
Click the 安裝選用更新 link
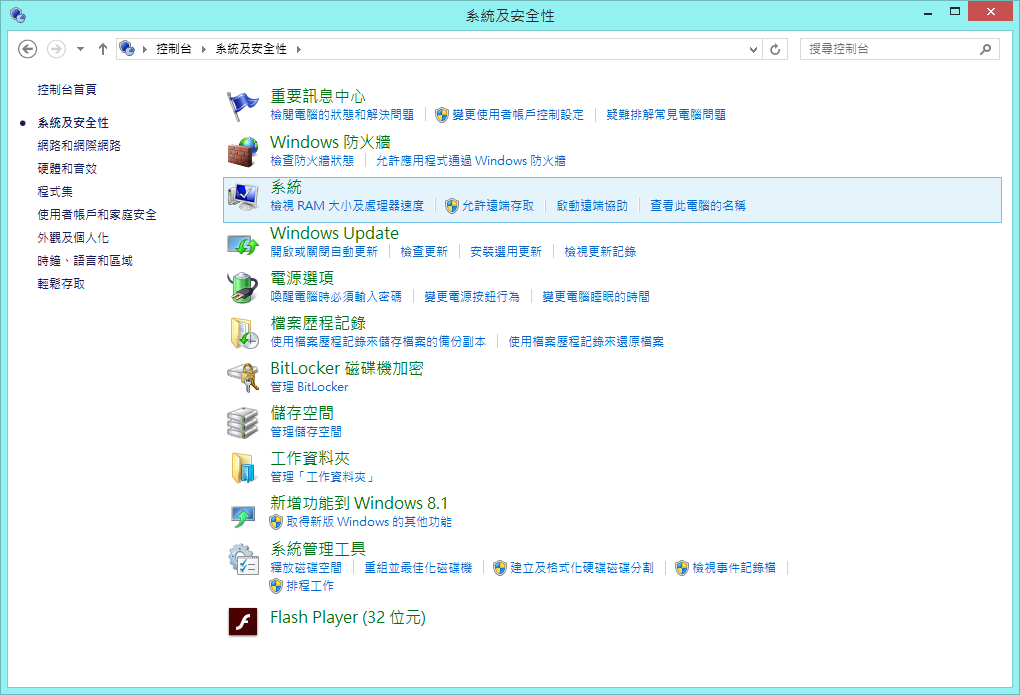tap(505, 251)
